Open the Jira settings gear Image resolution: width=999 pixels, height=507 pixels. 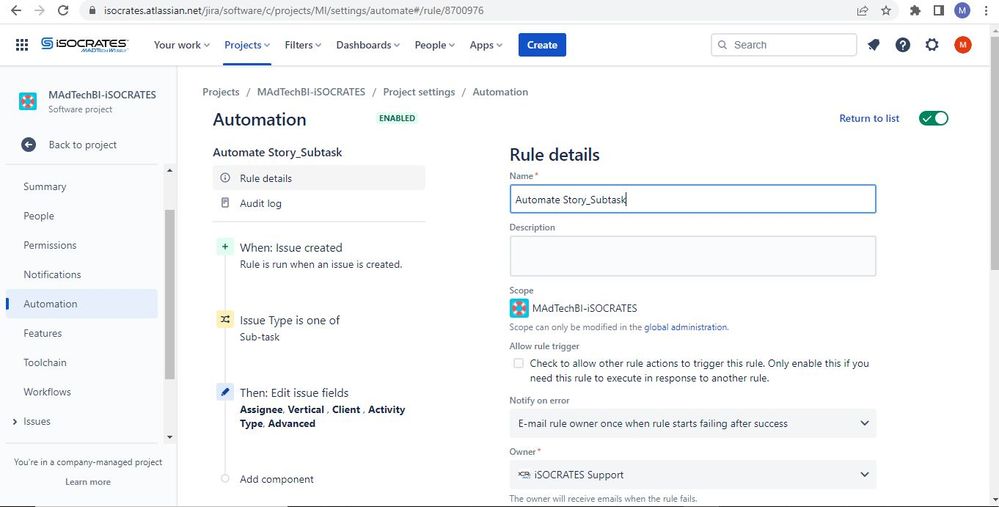coord(932,45)
